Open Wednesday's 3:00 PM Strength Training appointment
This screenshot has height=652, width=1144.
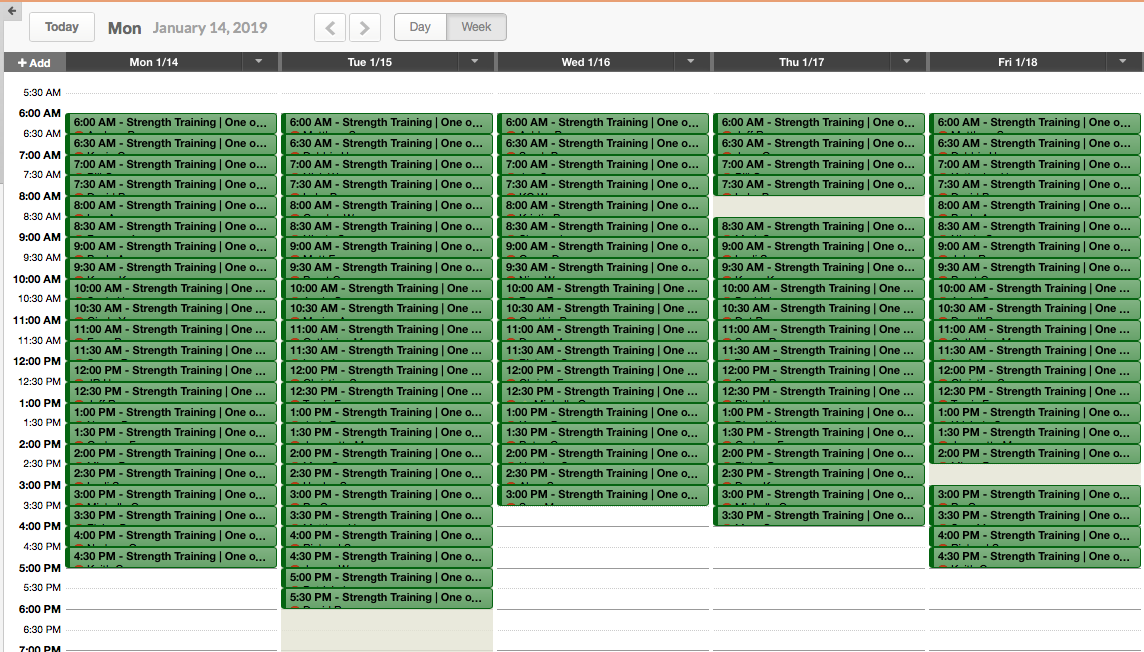[603, 495]
